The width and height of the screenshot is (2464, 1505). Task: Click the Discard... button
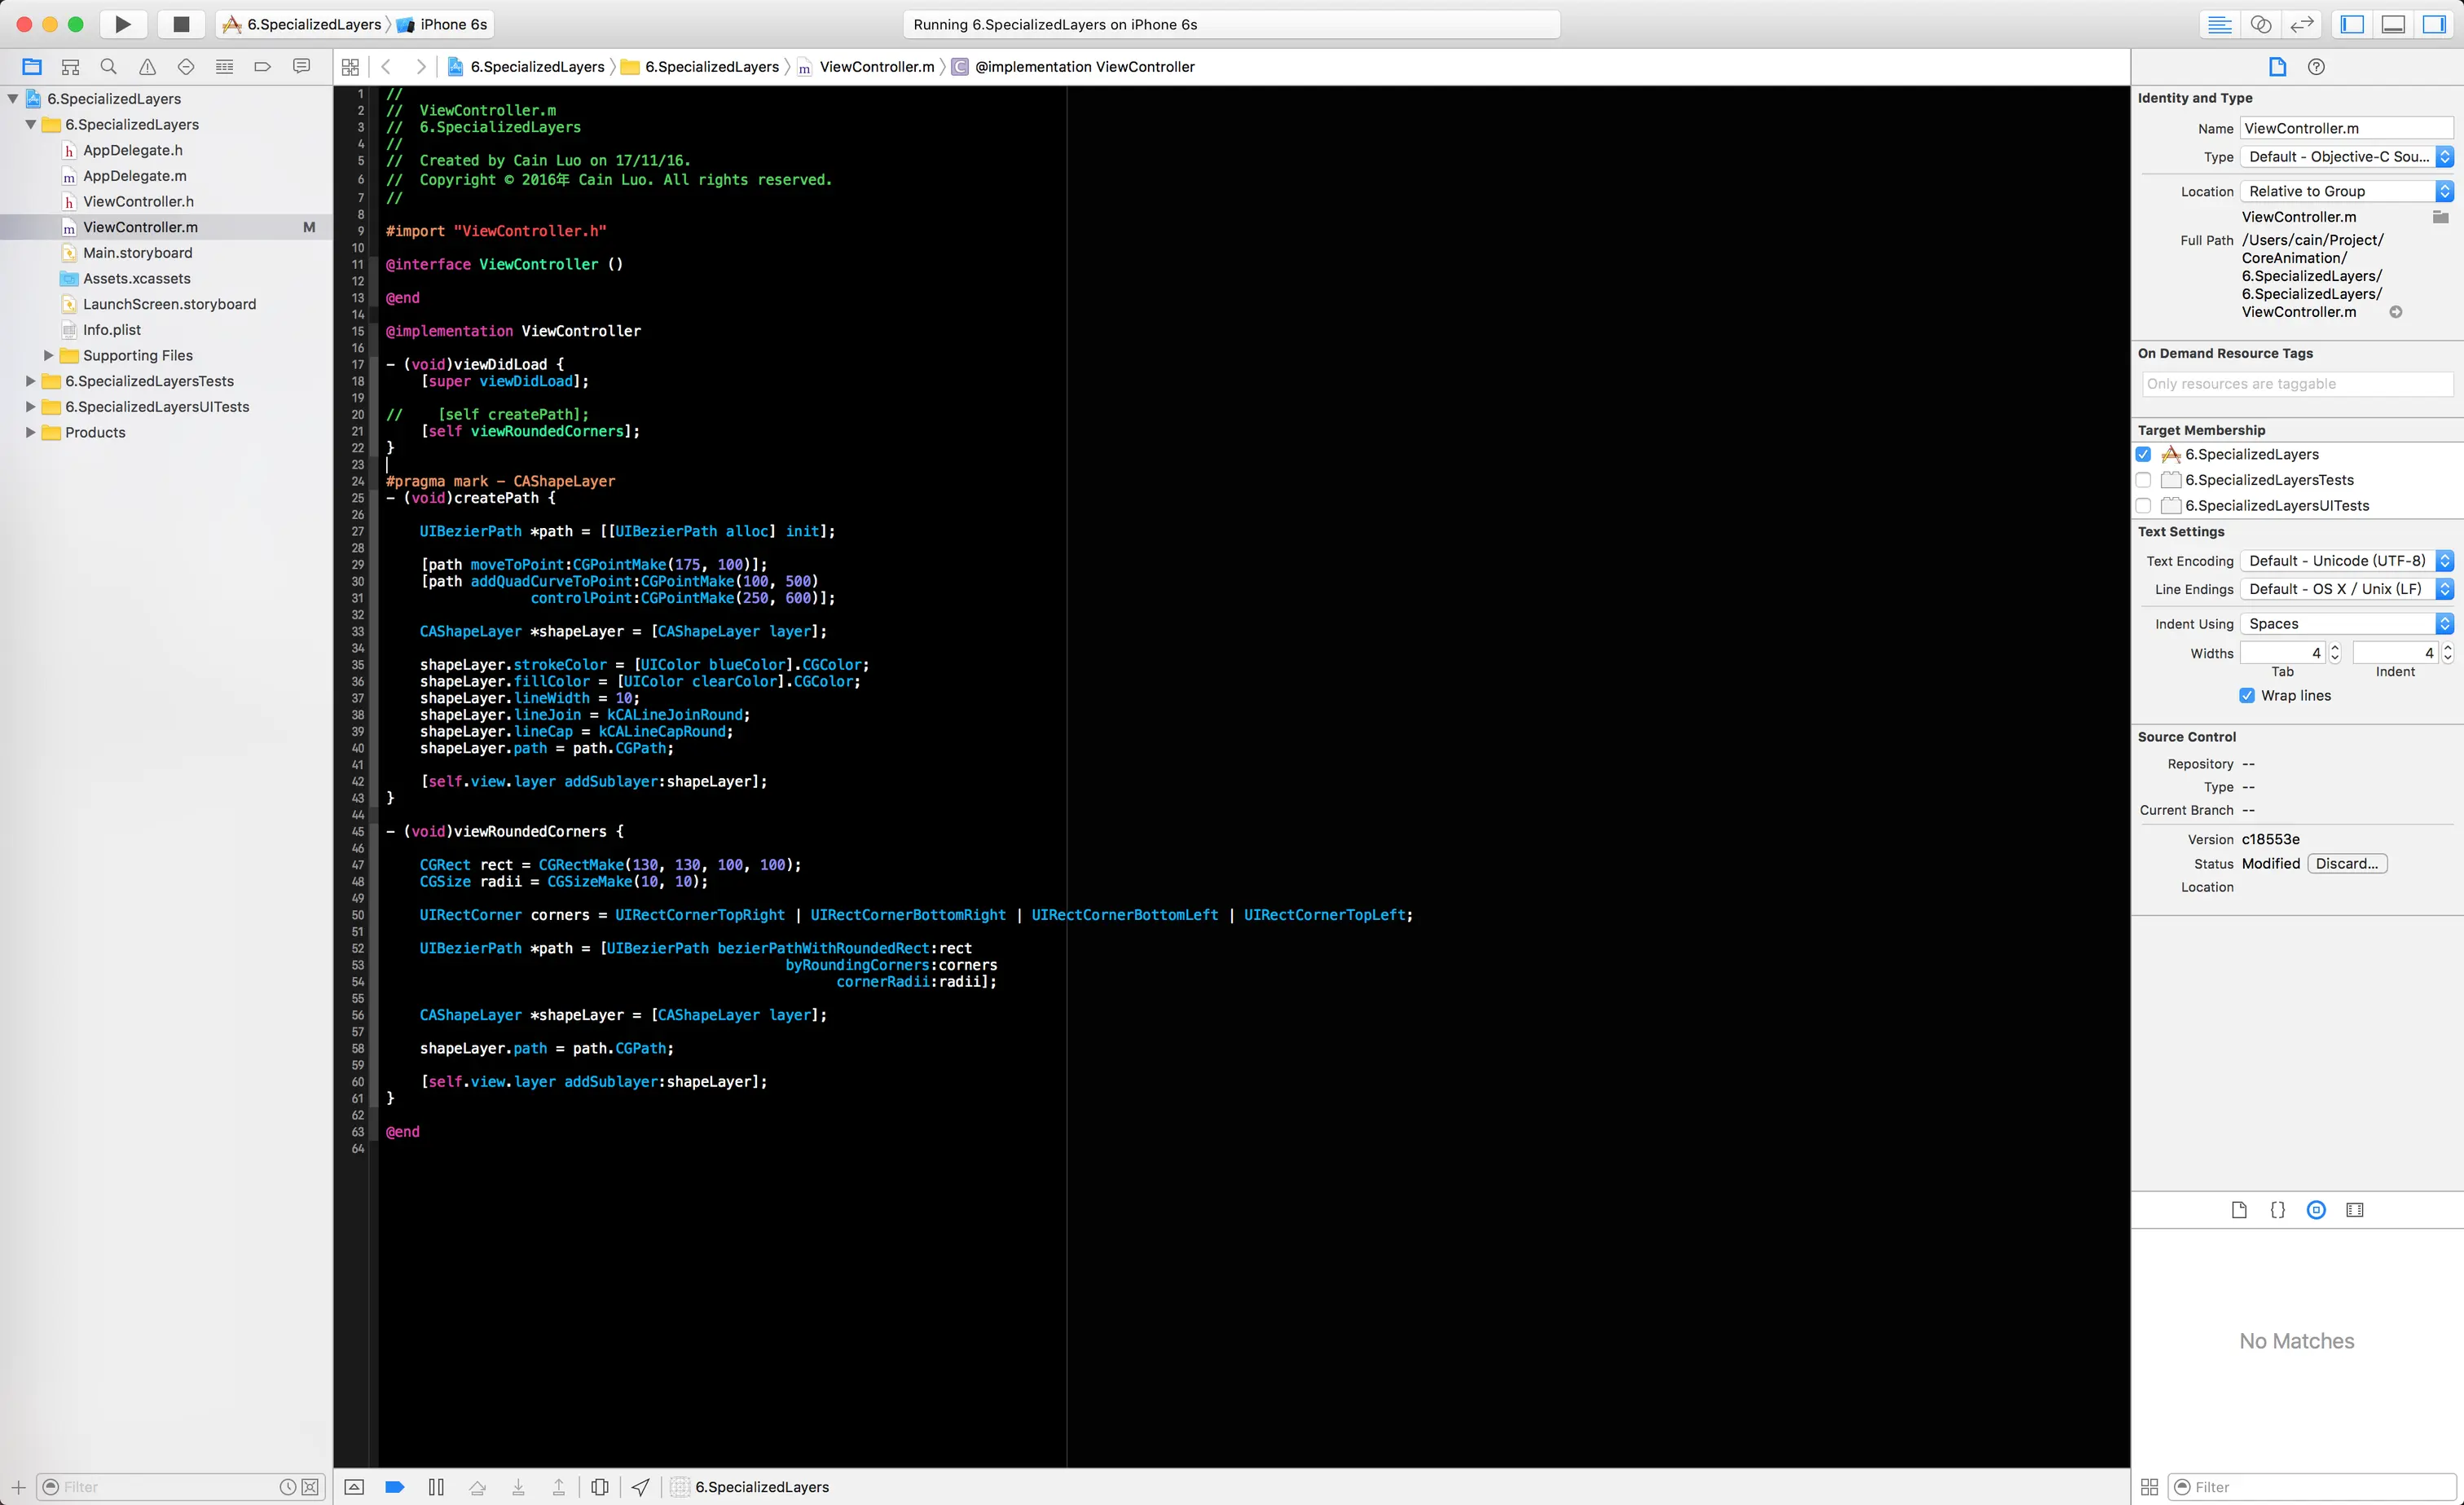[x=2346, y=863]
